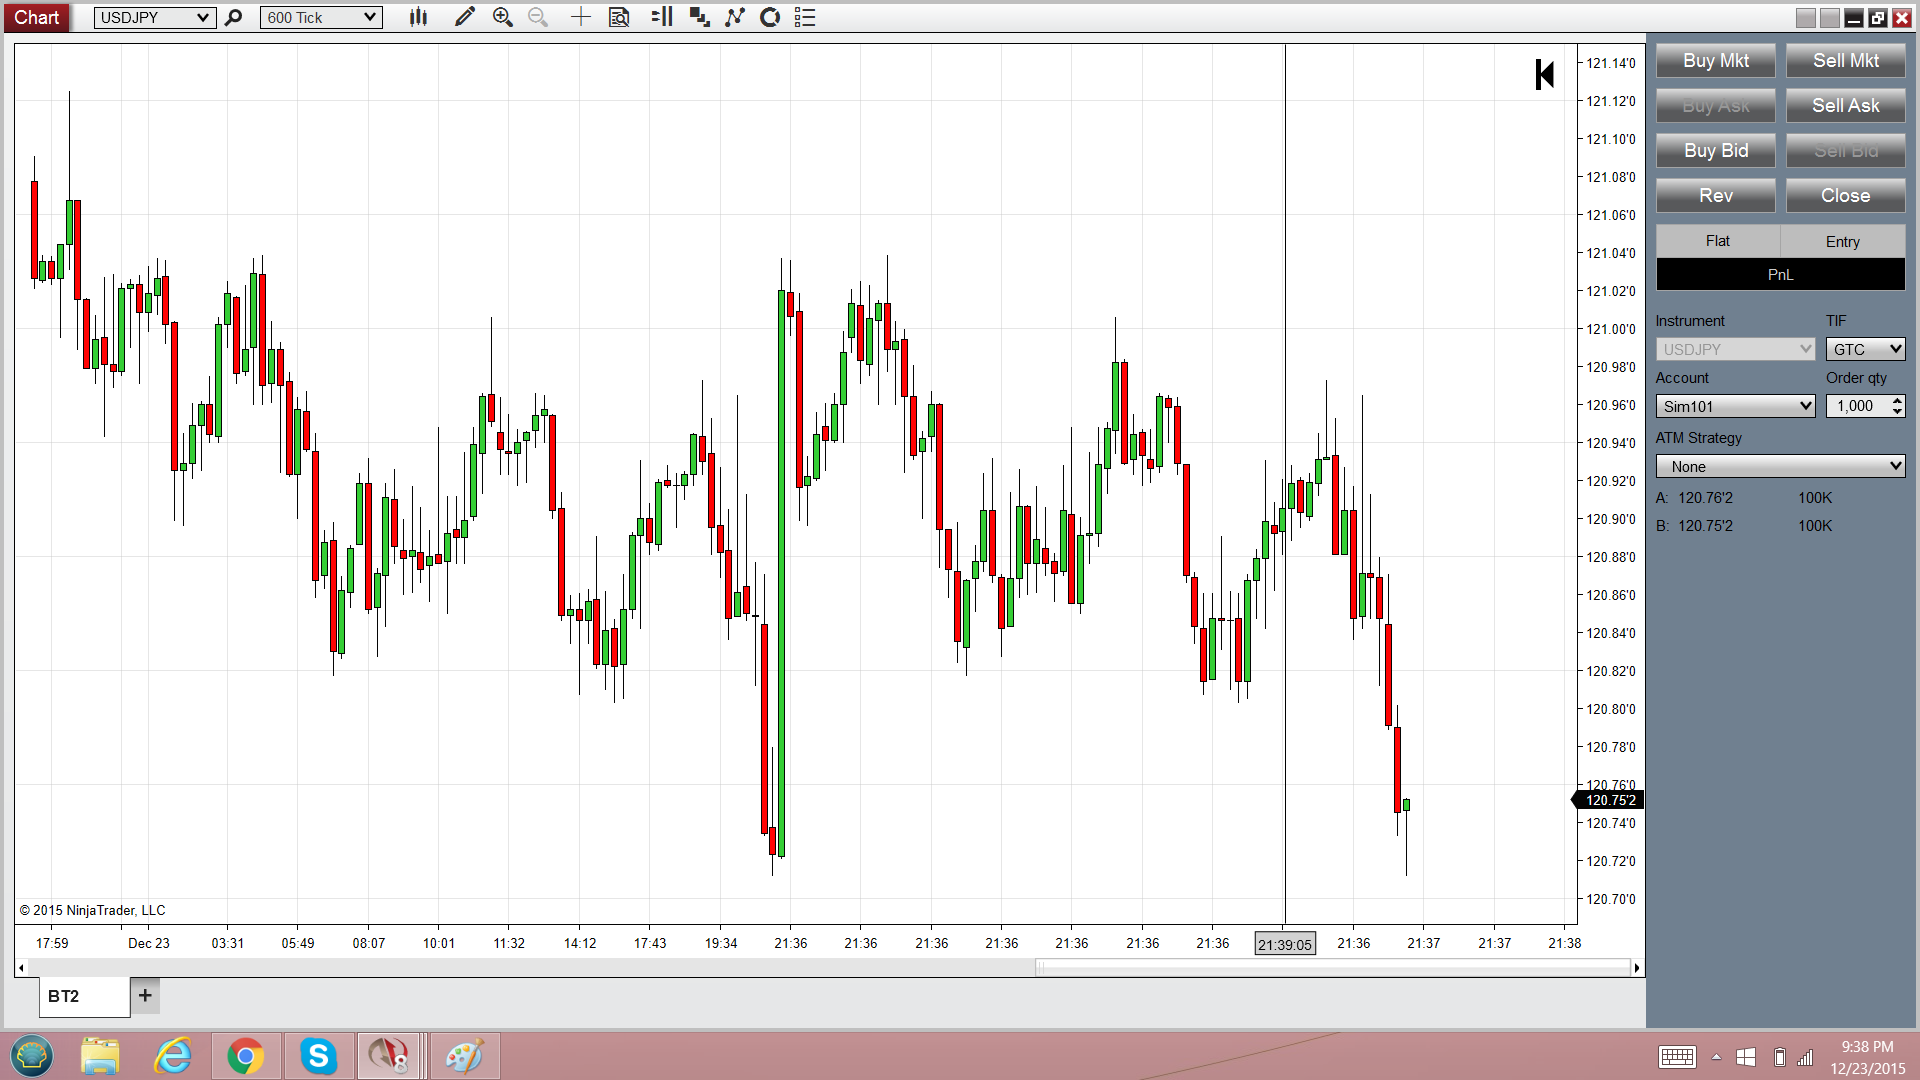
Task: Select the pencil drawing tools icon
Action: [x=464, y=17]
